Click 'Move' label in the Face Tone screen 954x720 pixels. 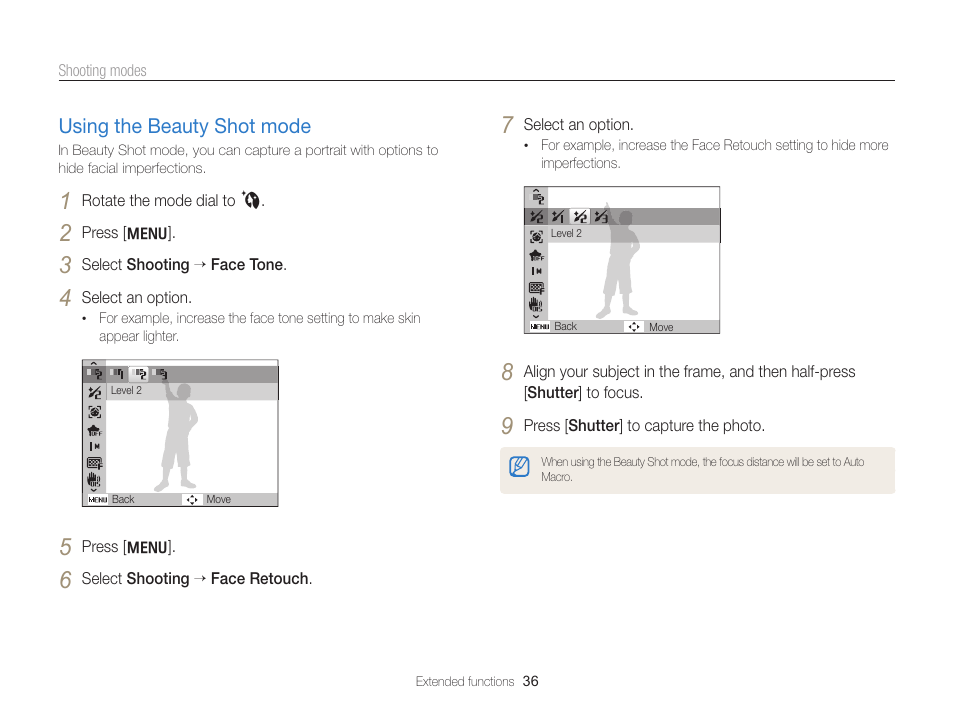[218, 499]
